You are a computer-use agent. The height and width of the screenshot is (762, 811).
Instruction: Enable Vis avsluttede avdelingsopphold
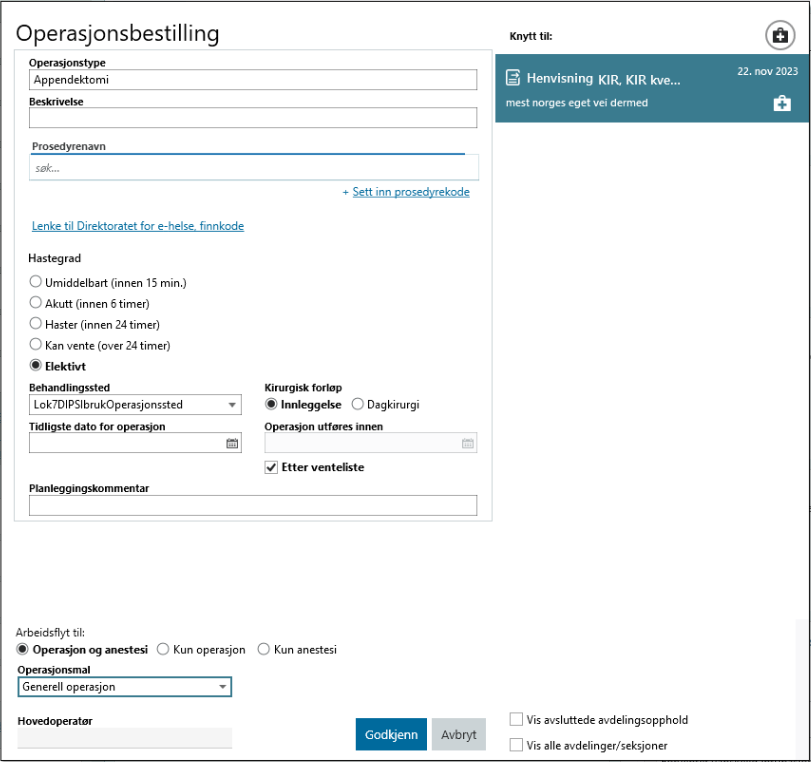click(516, 719)
